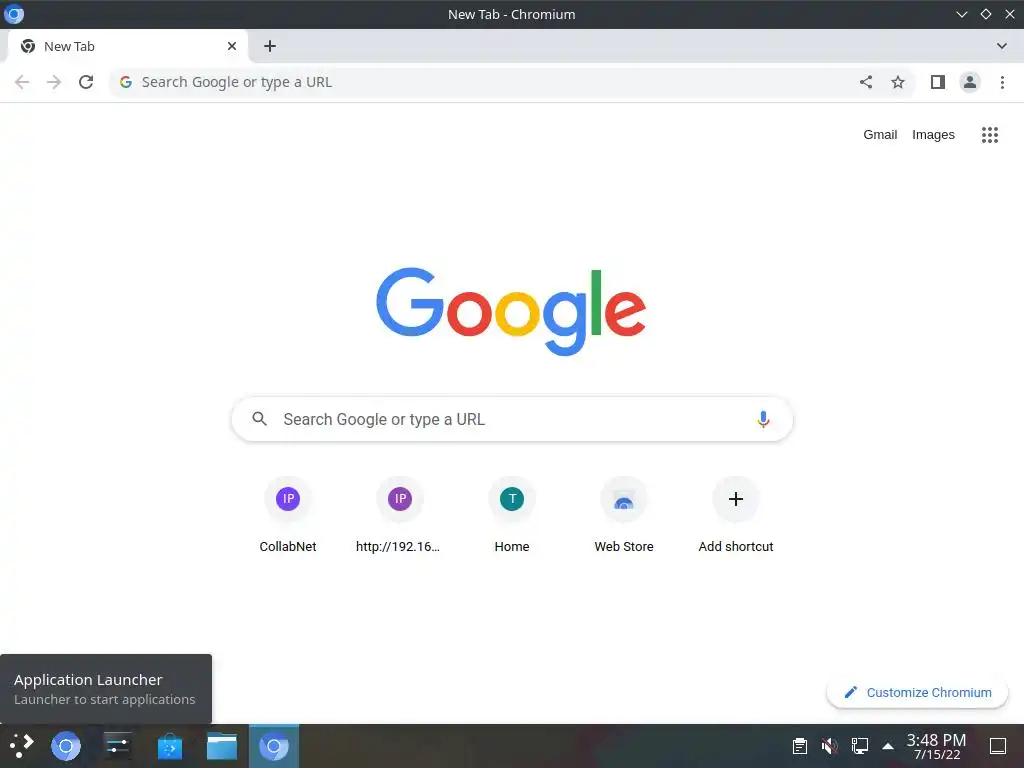Click the magnifier icon in Google search box
Viewport: 1024px width, 768px height.
(259, 419)
